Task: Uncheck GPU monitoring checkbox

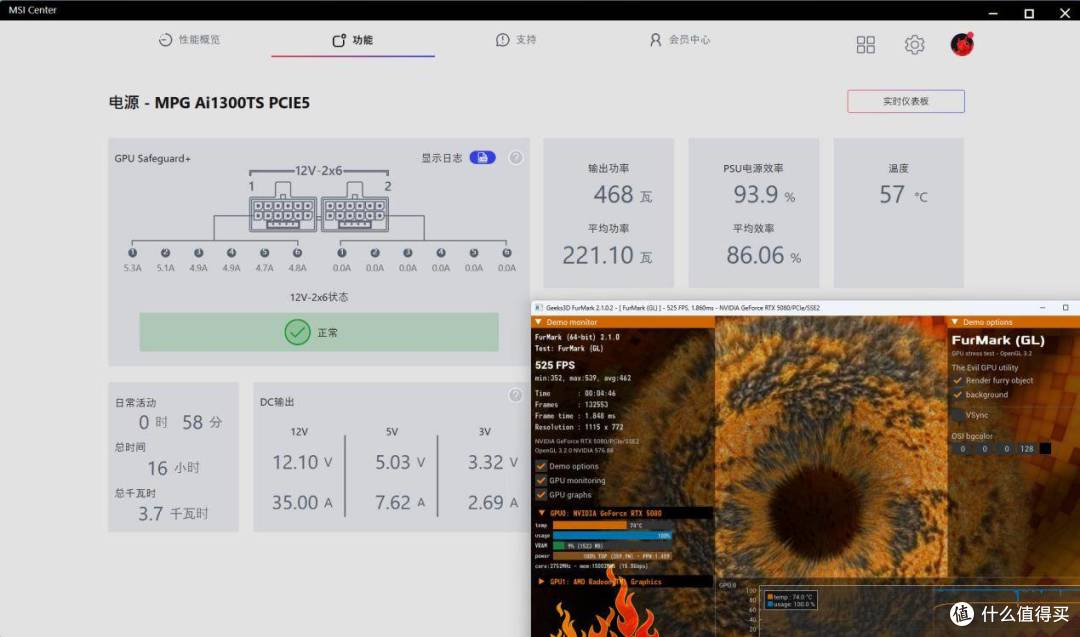Action: point(541,481)
